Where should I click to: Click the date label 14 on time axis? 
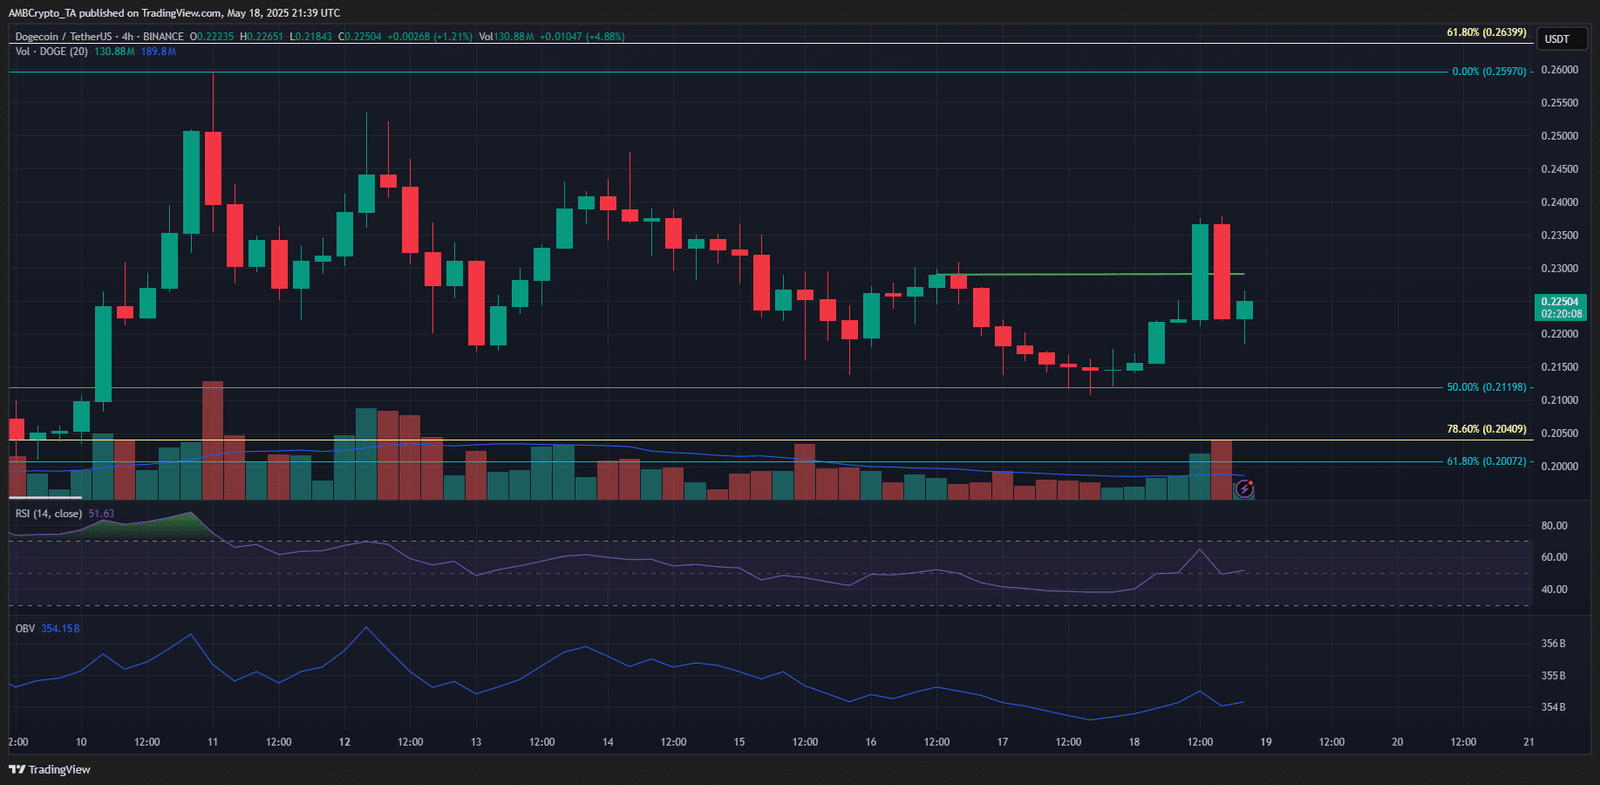click(x=608, y=742)
